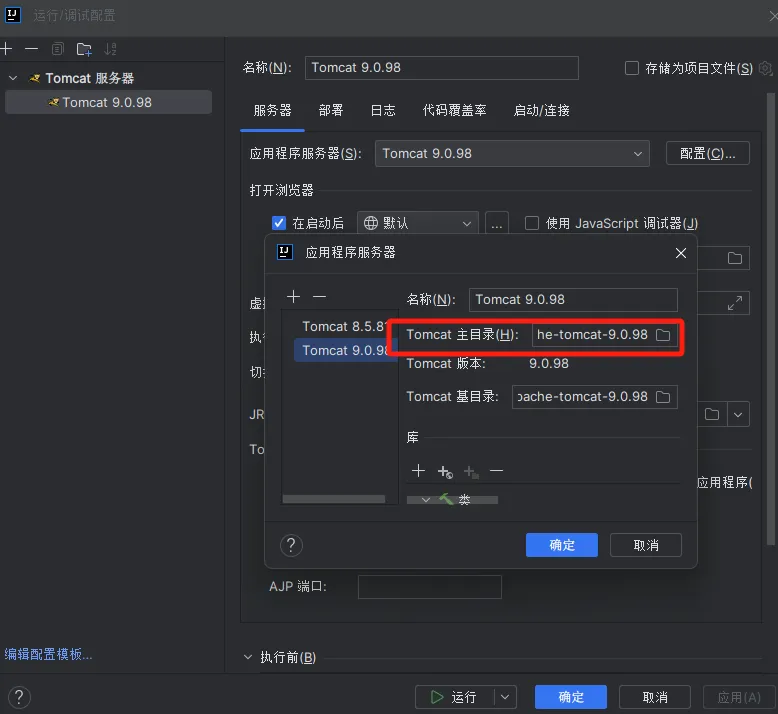Click the ellipsis button beside browser dropdown

point(497,223)
